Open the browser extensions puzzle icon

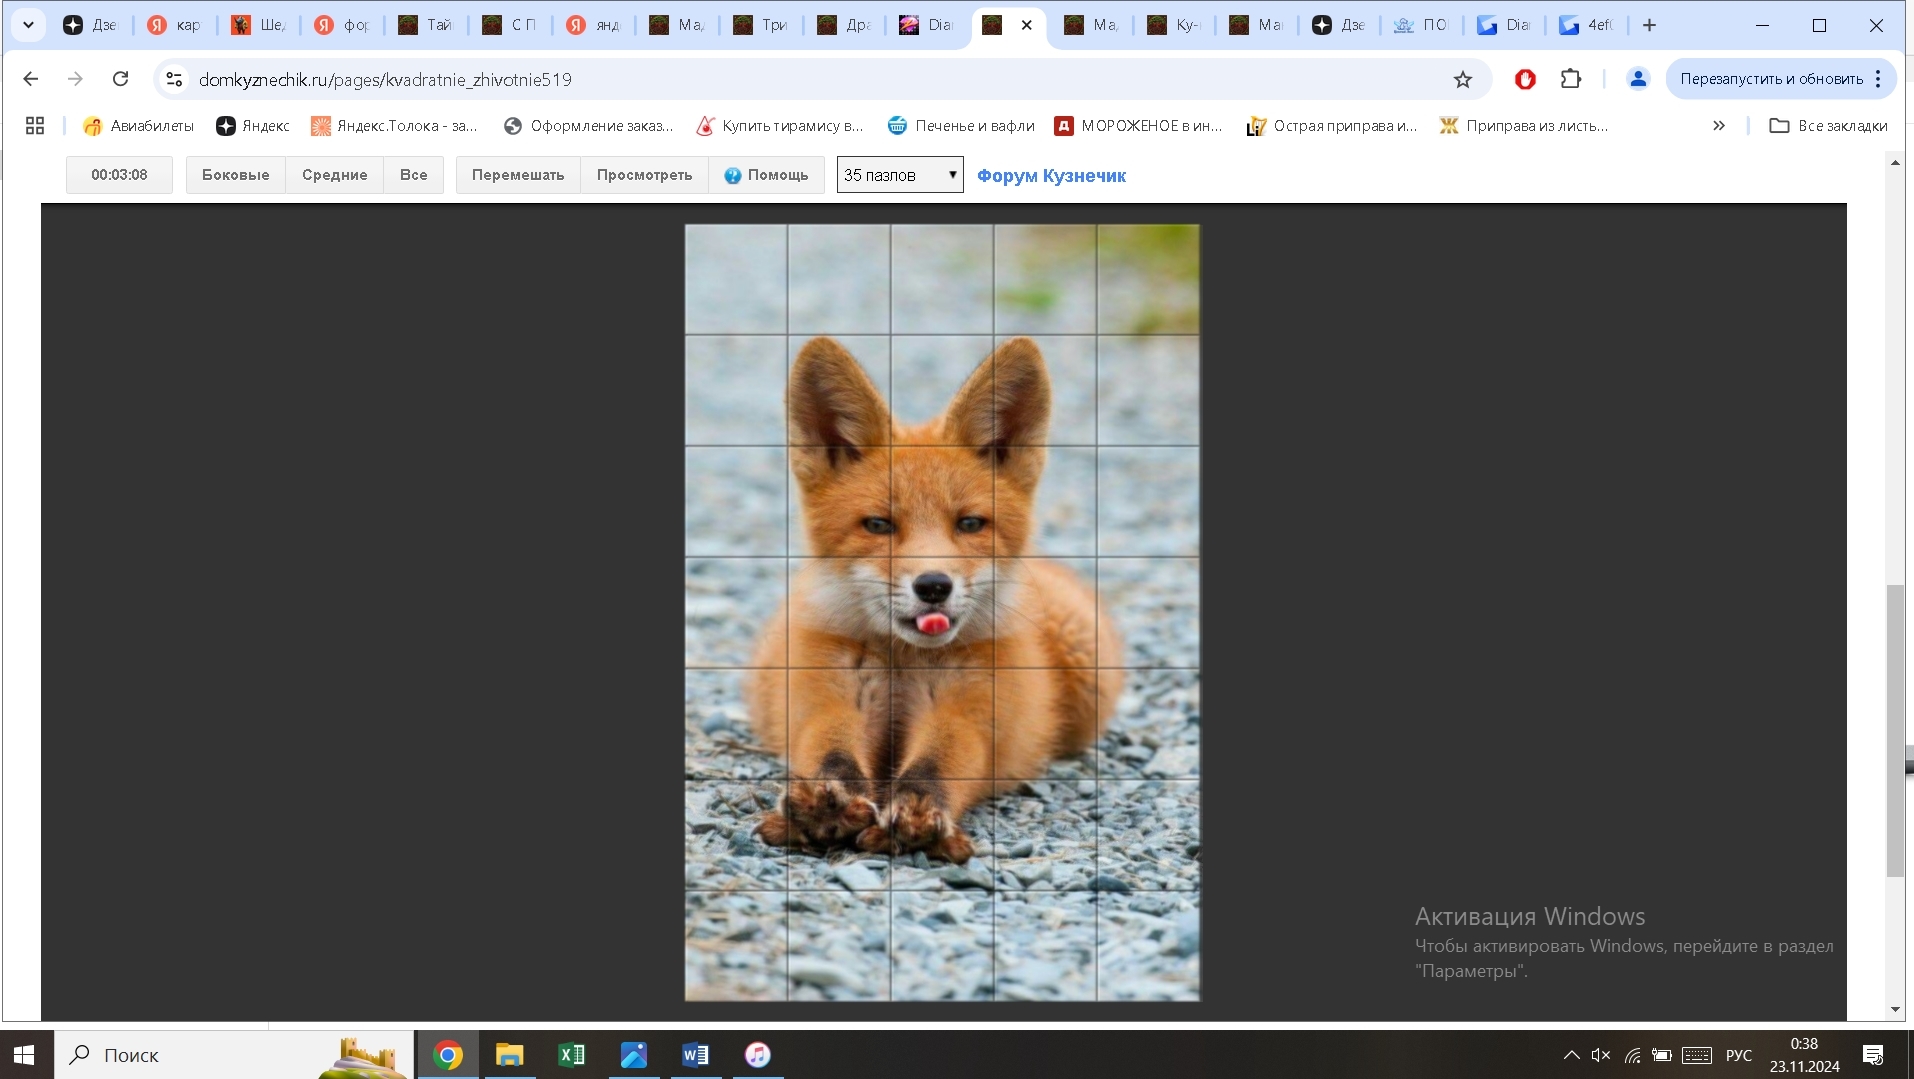1571,79
